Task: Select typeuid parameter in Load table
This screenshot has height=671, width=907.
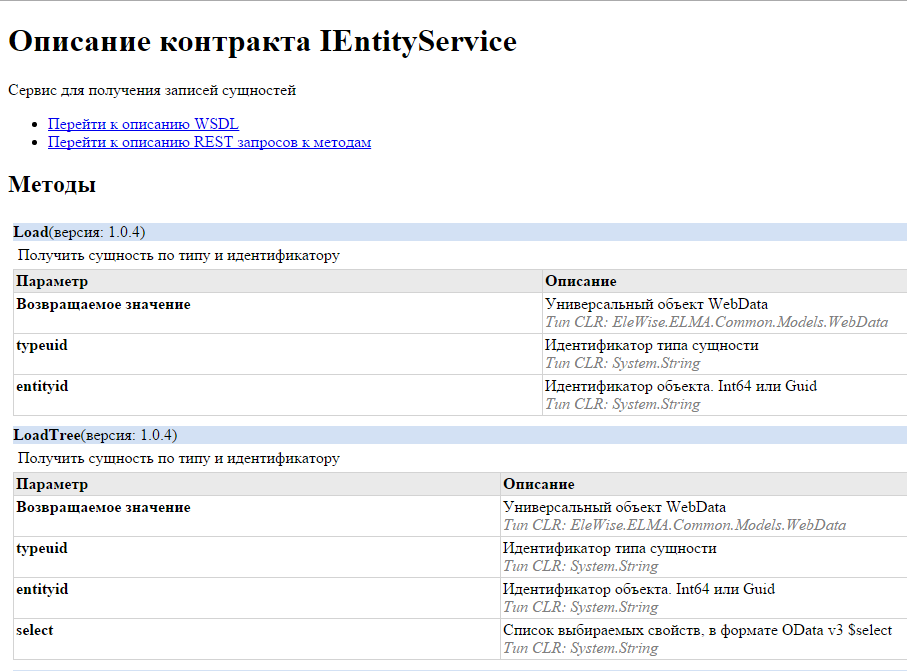Action: (x=42, y=345)
